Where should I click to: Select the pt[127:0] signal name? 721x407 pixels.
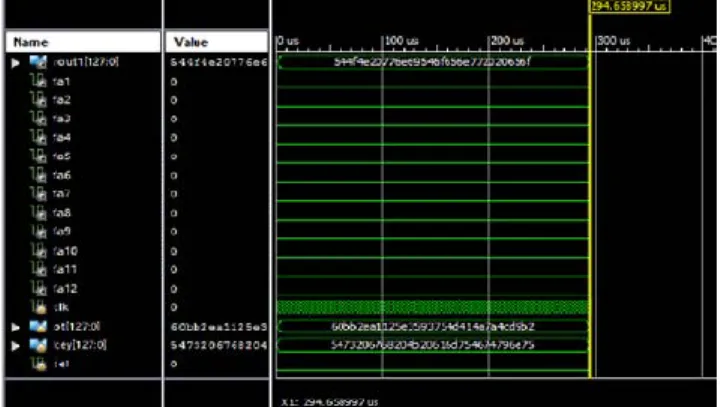(77, 327)
